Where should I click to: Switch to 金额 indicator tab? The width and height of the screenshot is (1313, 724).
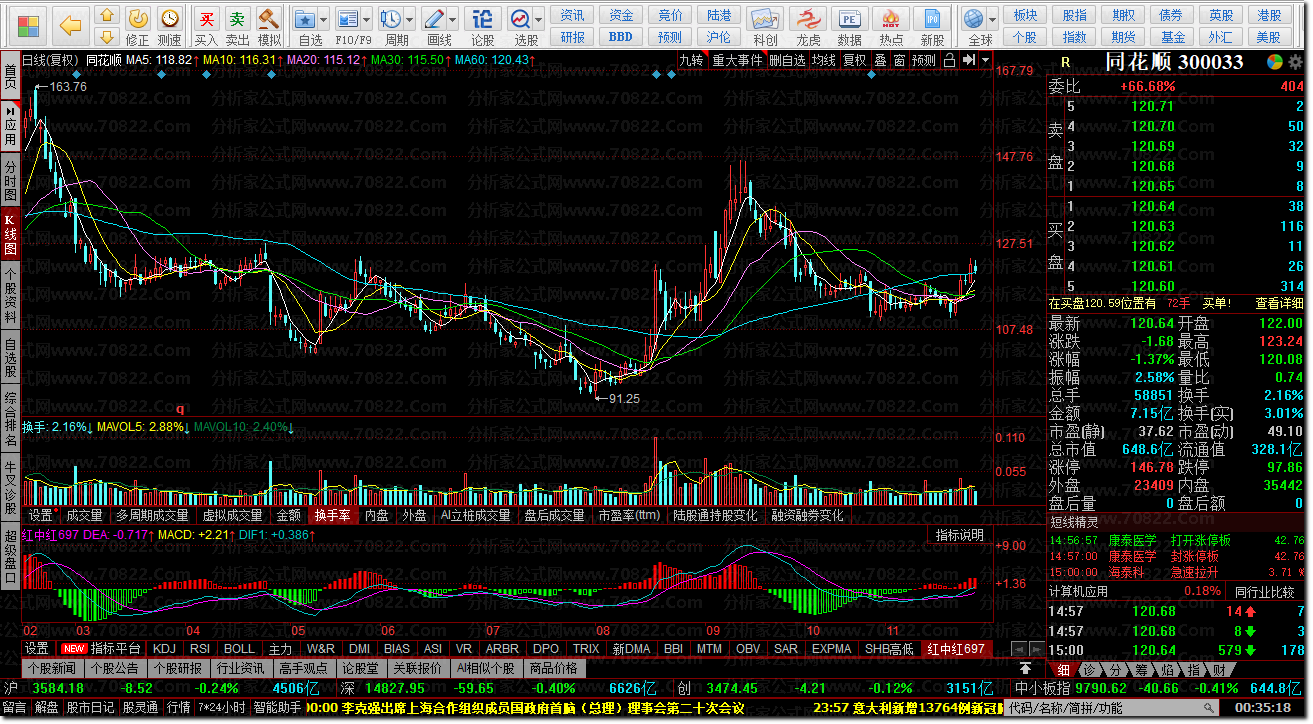pyautogui.click(x=288, y=516)
